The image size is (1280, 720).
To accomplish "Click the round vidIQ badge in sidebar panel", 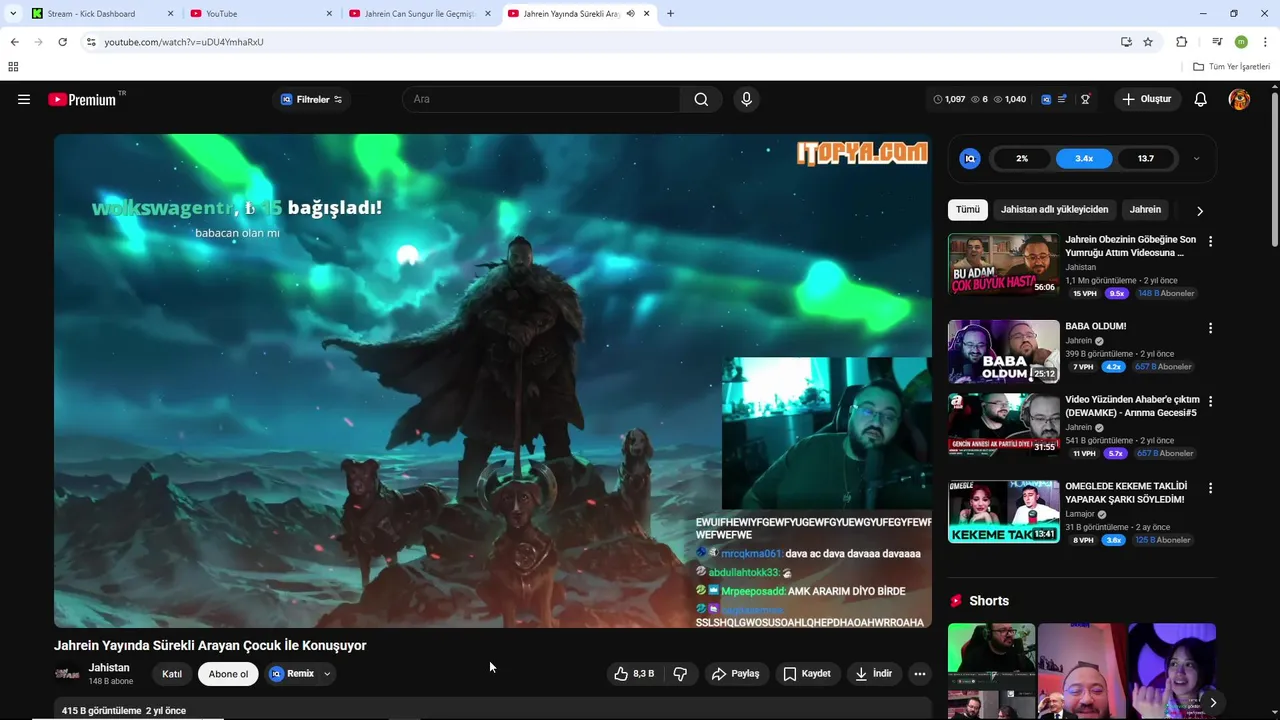I will click(x=970, y=158).
